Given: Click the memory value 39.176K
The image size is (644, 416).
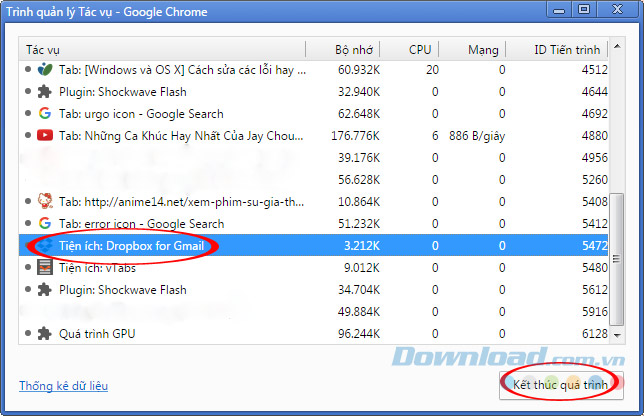Looking at the screenshot, I should pyautogui.click(x=359, y=158).
